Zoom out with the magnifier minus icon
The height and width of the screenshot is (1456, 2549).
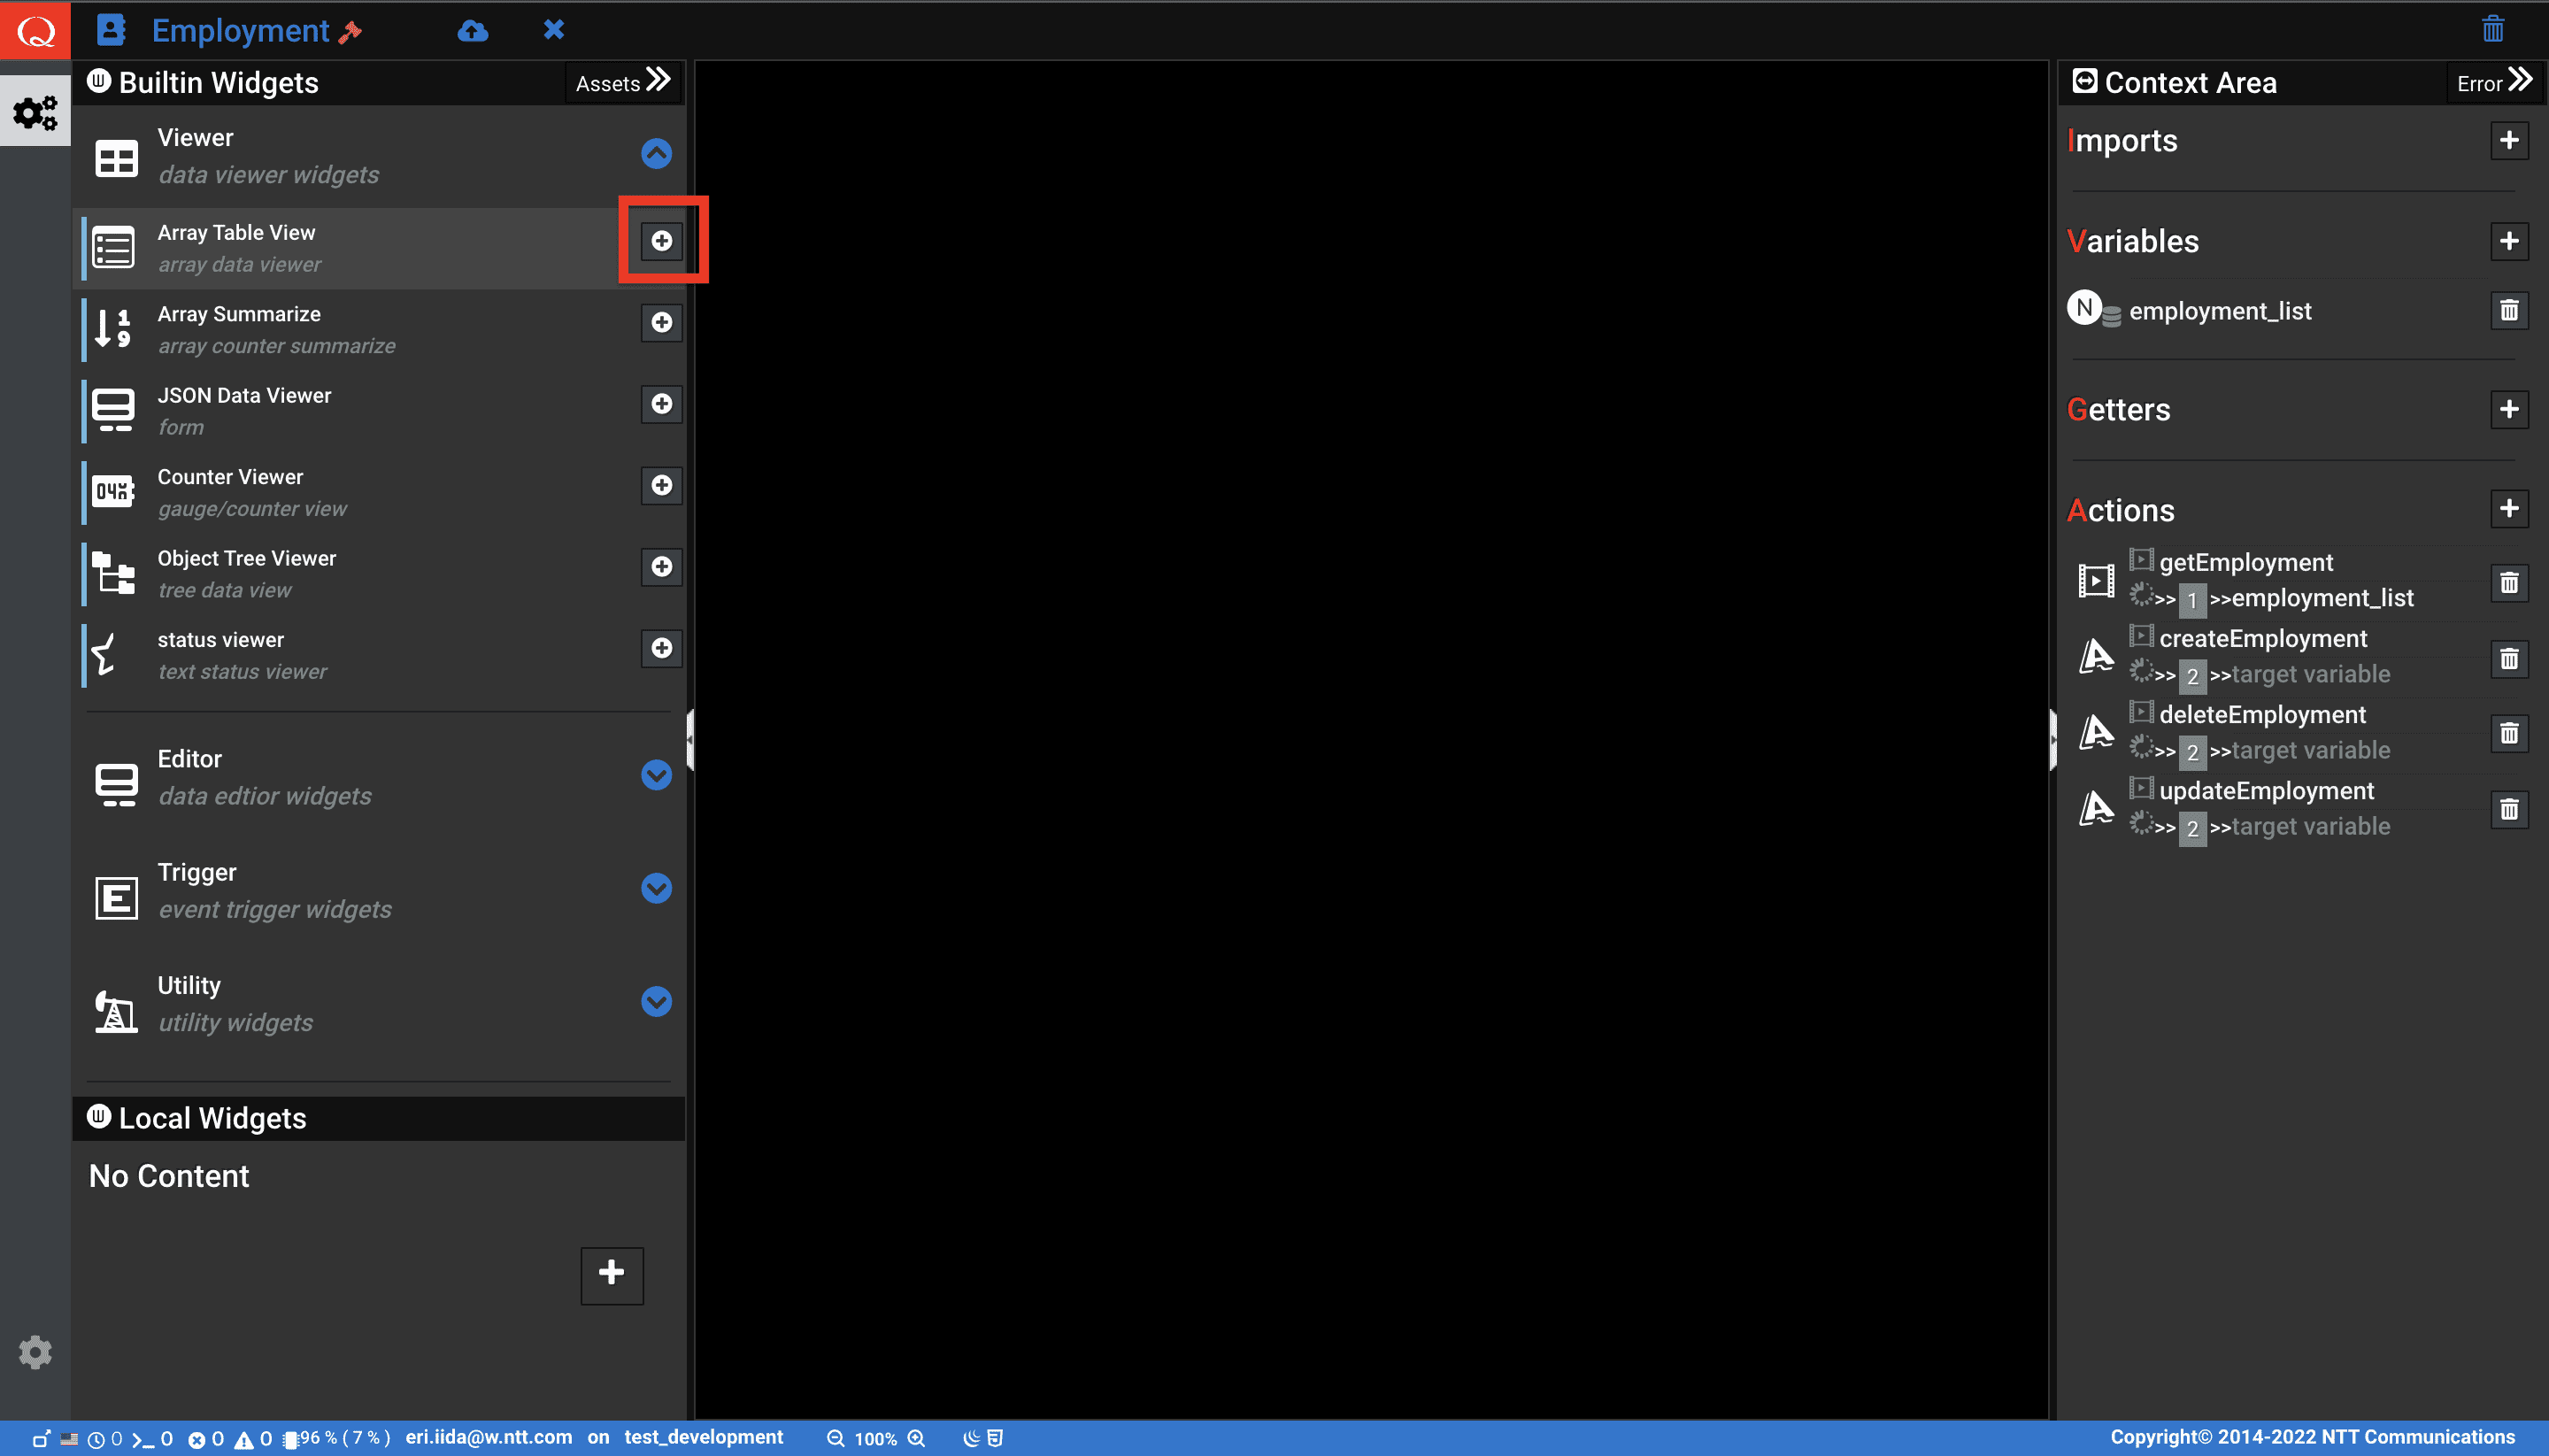835,1438
